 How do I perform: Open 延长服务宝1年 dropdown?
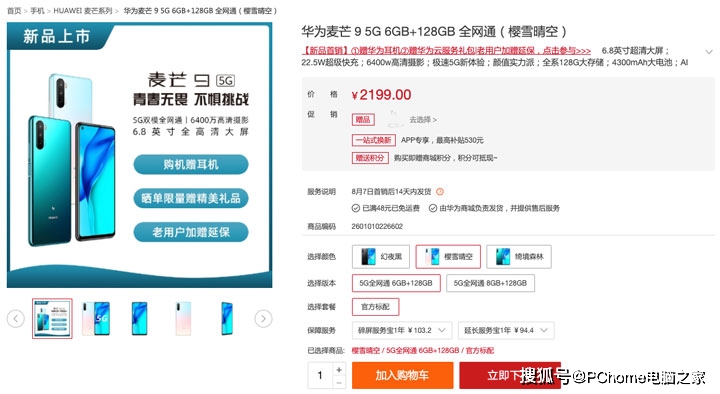[x=506, y=331]
